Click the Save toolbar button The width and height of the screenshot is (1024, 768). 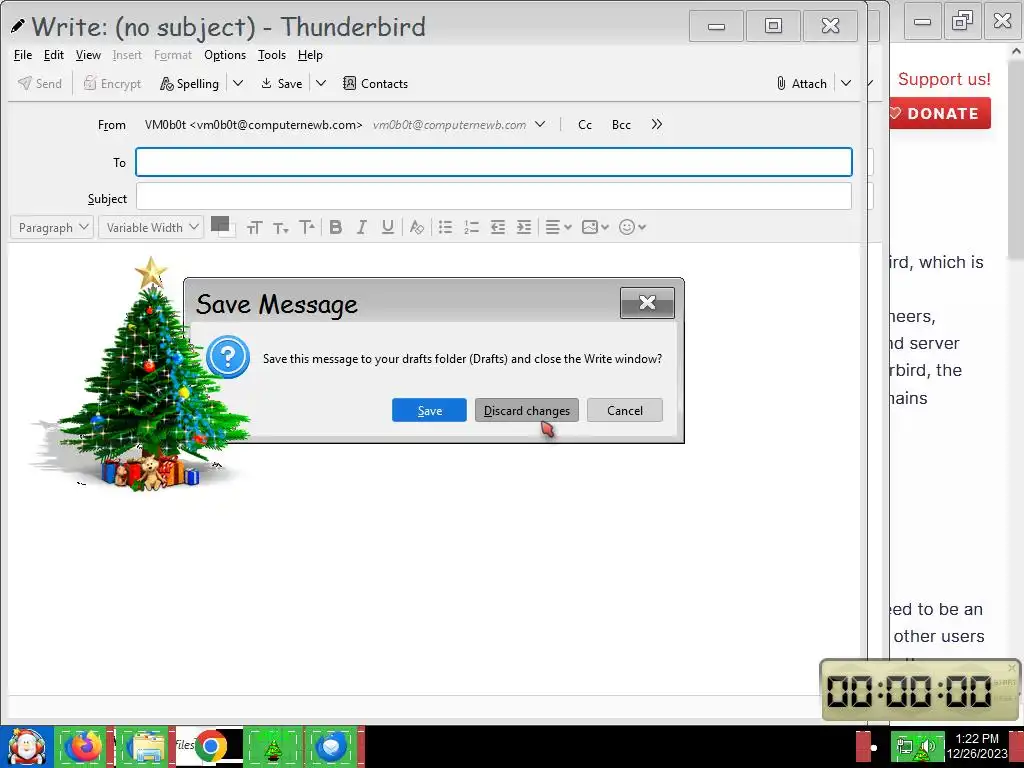(x=281, y=84)
